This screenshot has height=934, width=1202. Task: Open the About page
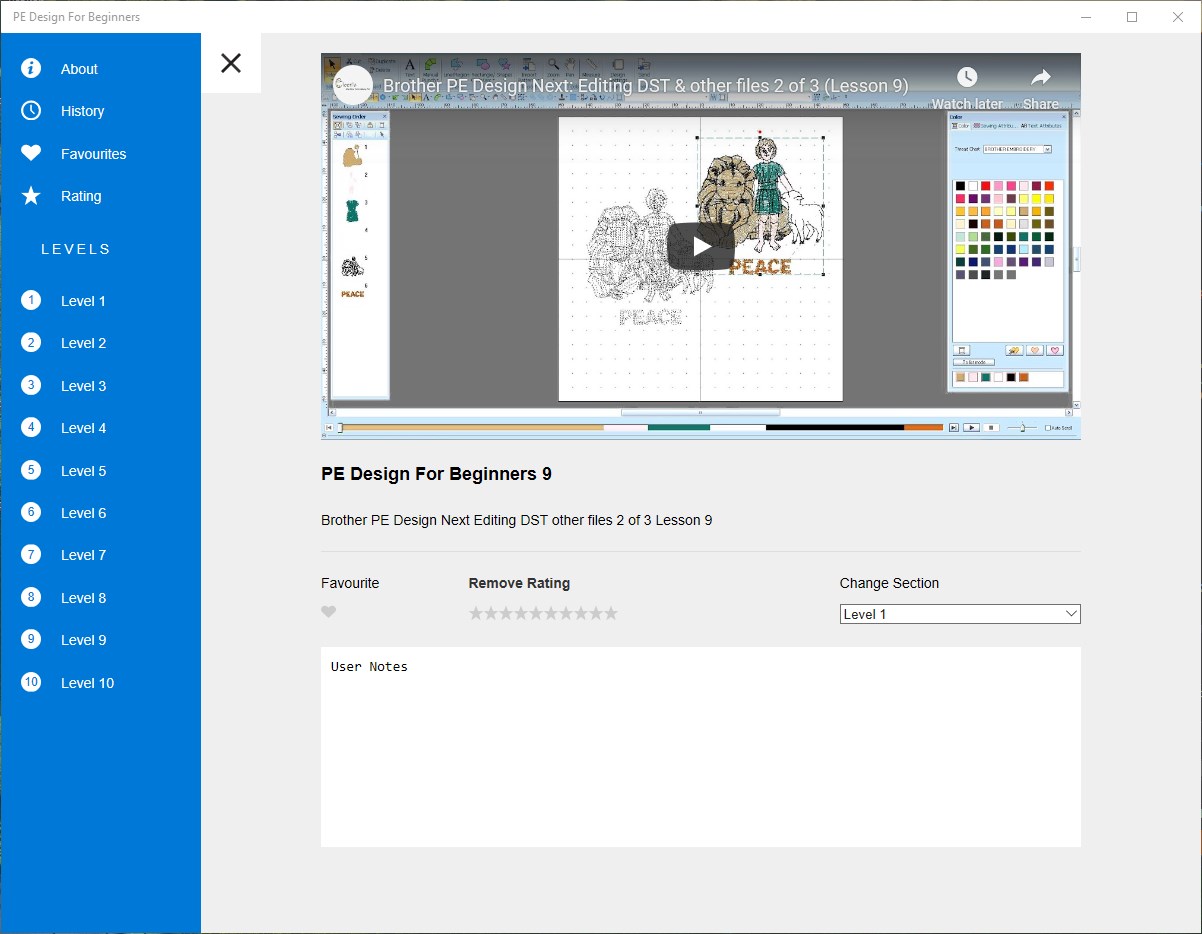pyautogui.click(x=79, y=69)
